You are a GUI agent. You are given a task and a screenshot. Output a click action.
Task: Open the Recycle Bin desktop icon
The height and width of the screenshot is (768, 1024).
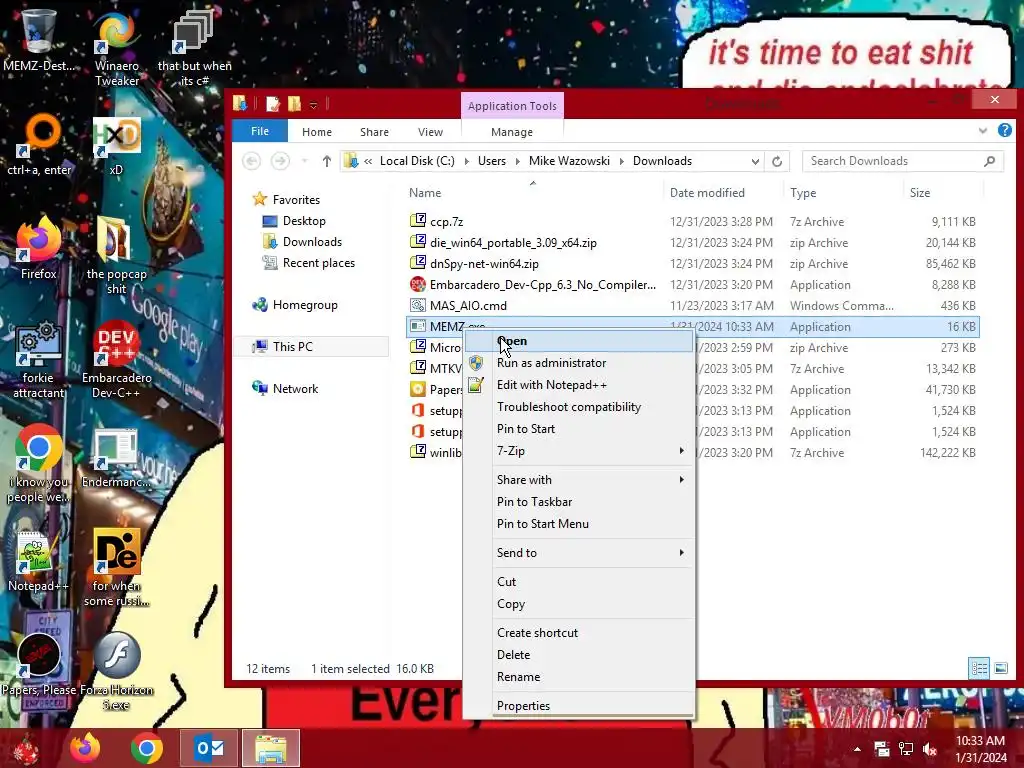pos(38,39)
